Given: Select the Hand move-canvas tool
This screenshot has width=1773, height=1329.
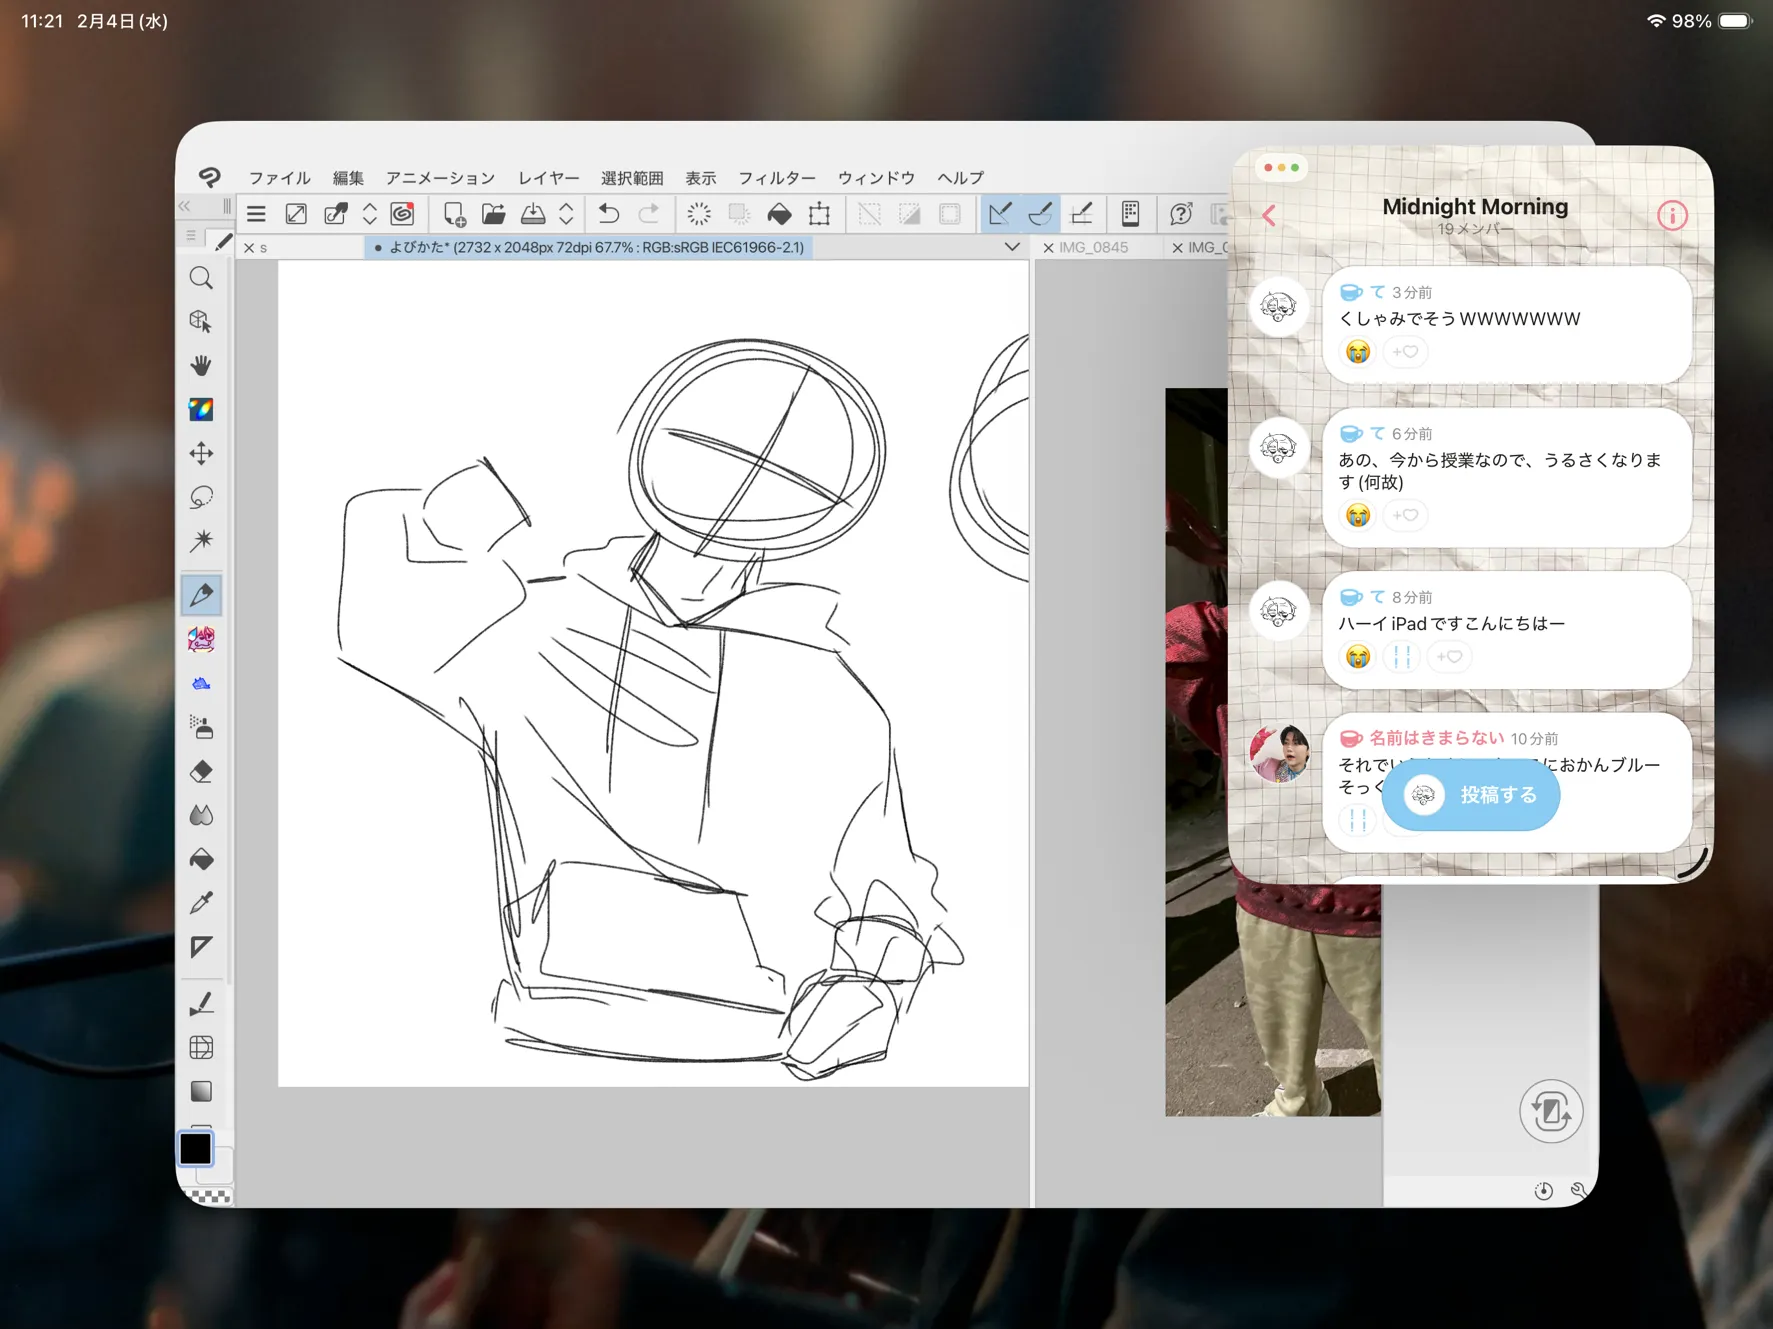Looking at the screenshot, I should [201, 365].
